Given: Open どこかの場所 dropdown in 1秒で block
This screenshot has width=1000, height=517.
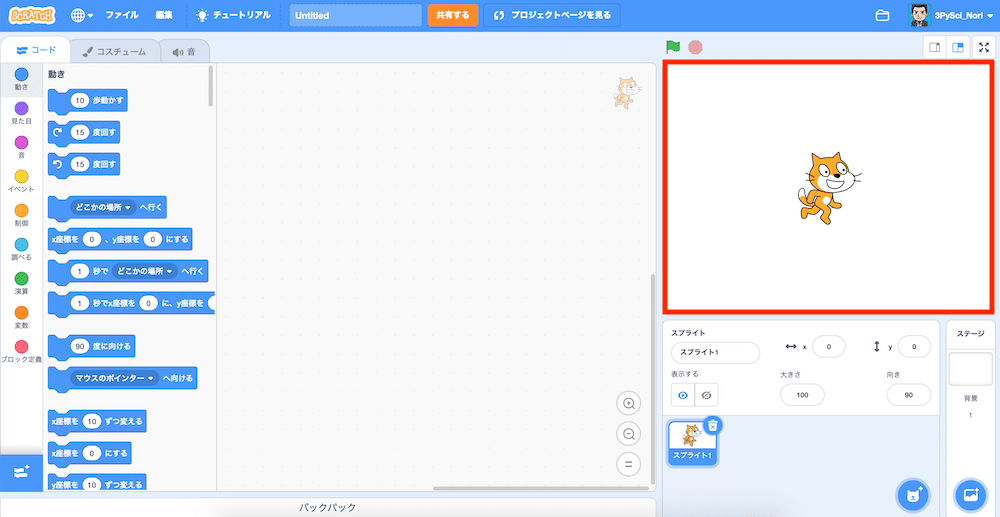Looking at the screenshot, I should [x=145, y=272].
